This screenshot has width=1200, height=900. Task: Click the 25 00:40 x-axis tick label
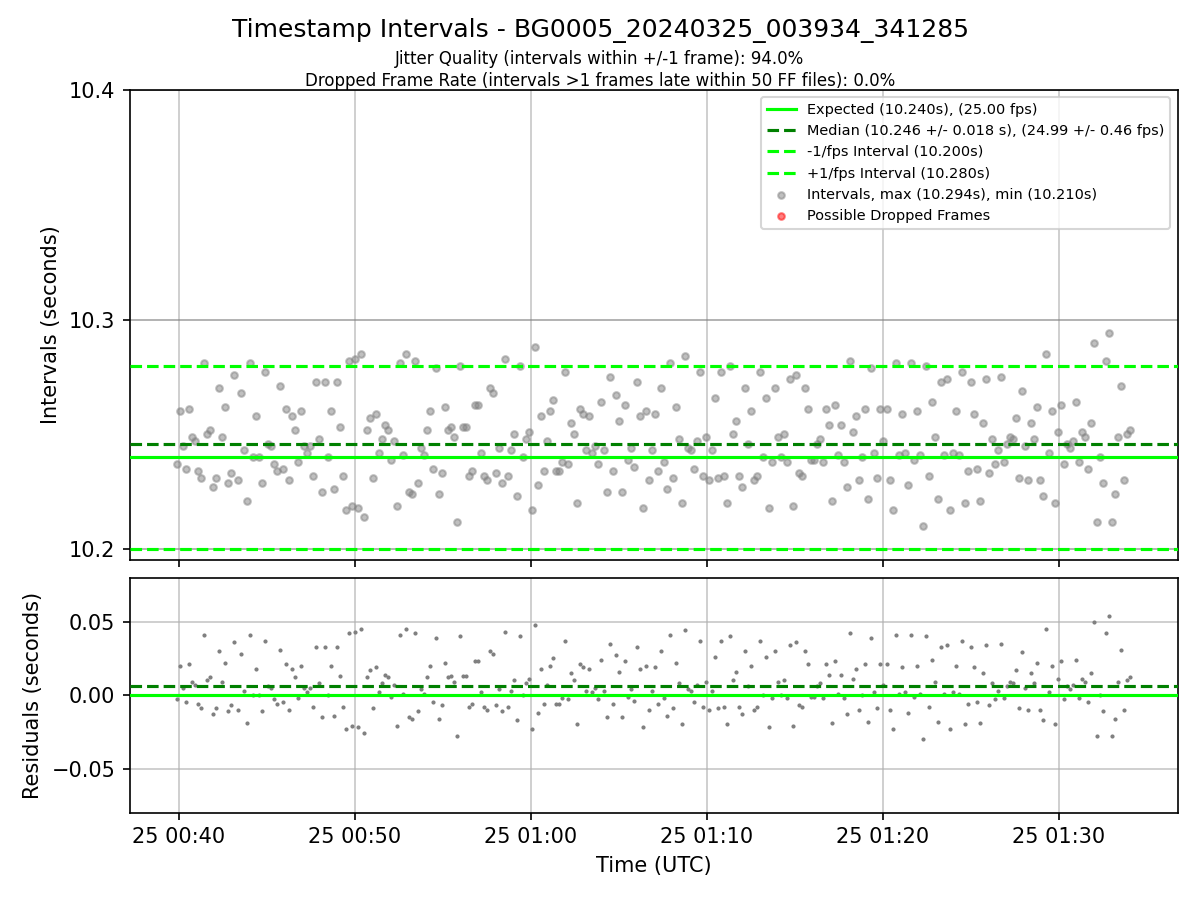click(x=179, y=833)
